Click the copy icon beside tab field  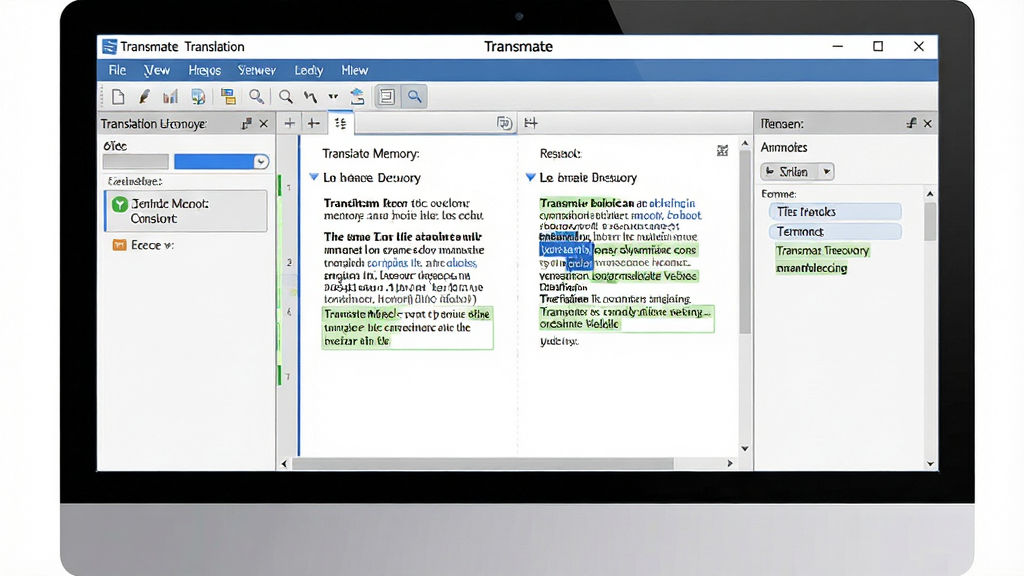pyautogui.click(x=504, y=123)
